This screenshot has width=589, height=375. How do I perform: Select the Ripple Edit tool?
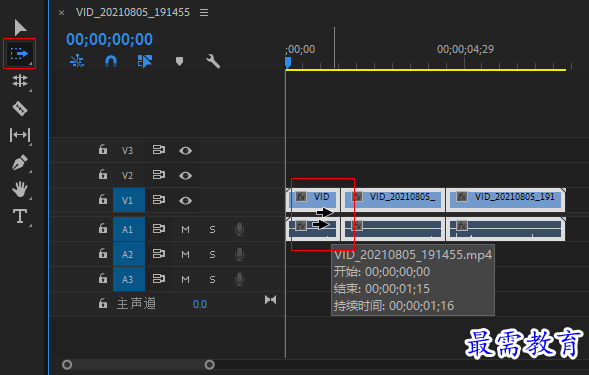point(20,81)
